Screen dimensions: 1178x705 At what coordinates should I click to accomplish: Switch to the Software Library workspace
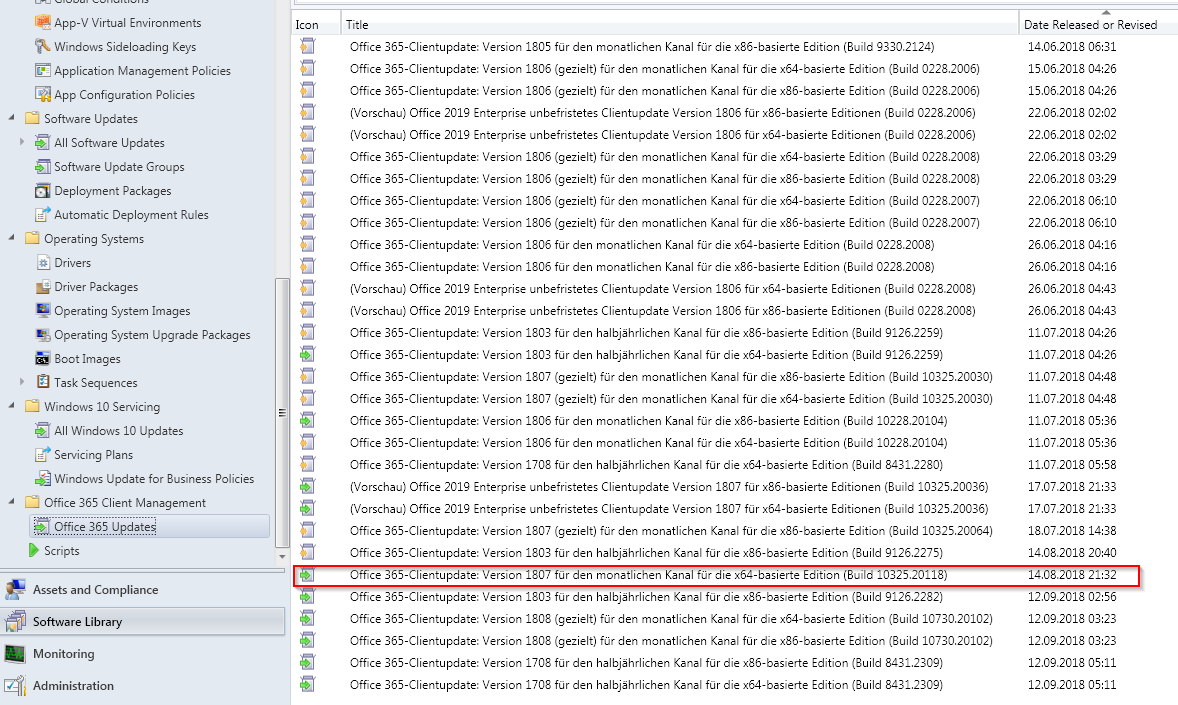143,622
